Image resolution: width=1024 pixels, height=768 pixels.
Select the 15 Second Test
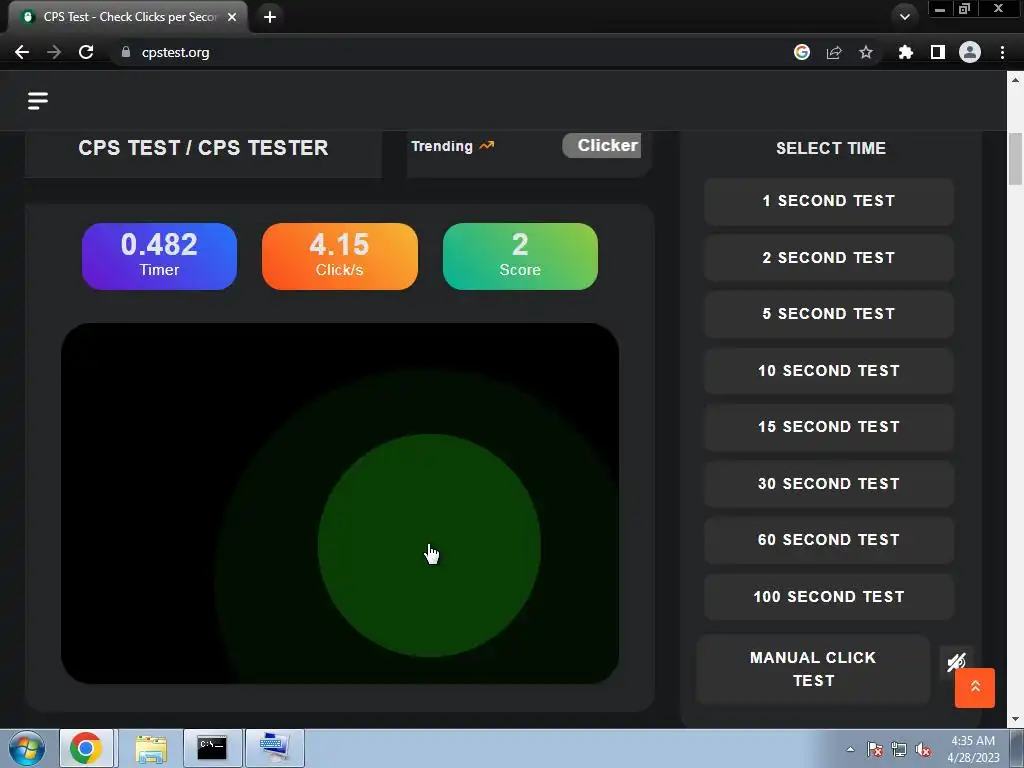(829, 427)
